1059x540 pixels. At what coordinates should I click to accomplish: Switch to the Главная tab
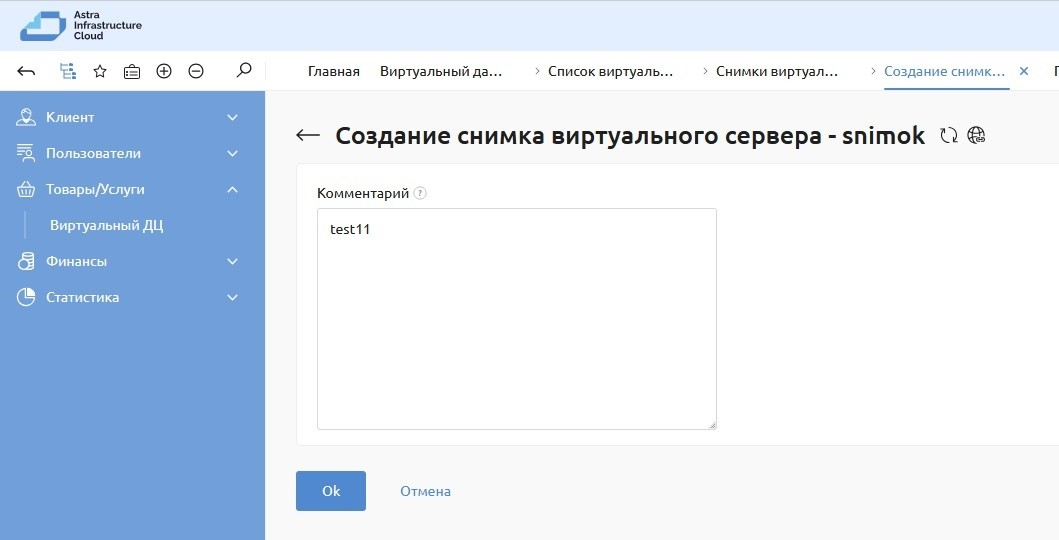(333, 71)
